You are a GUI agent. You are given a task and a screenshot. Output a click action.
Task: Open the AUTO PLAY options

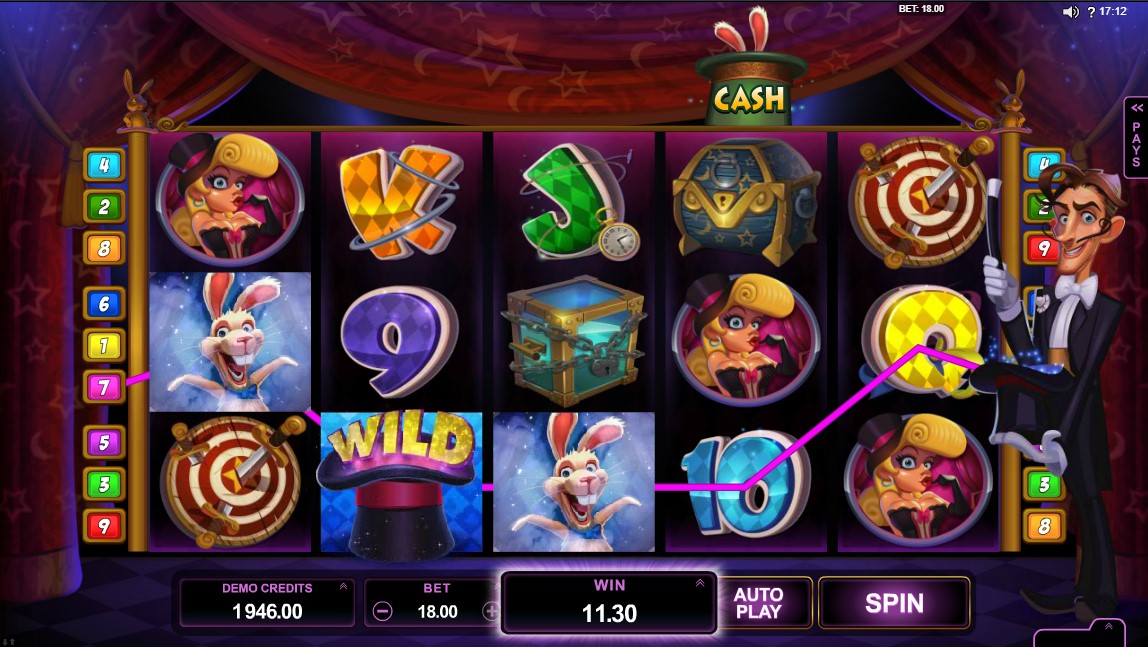758,603
